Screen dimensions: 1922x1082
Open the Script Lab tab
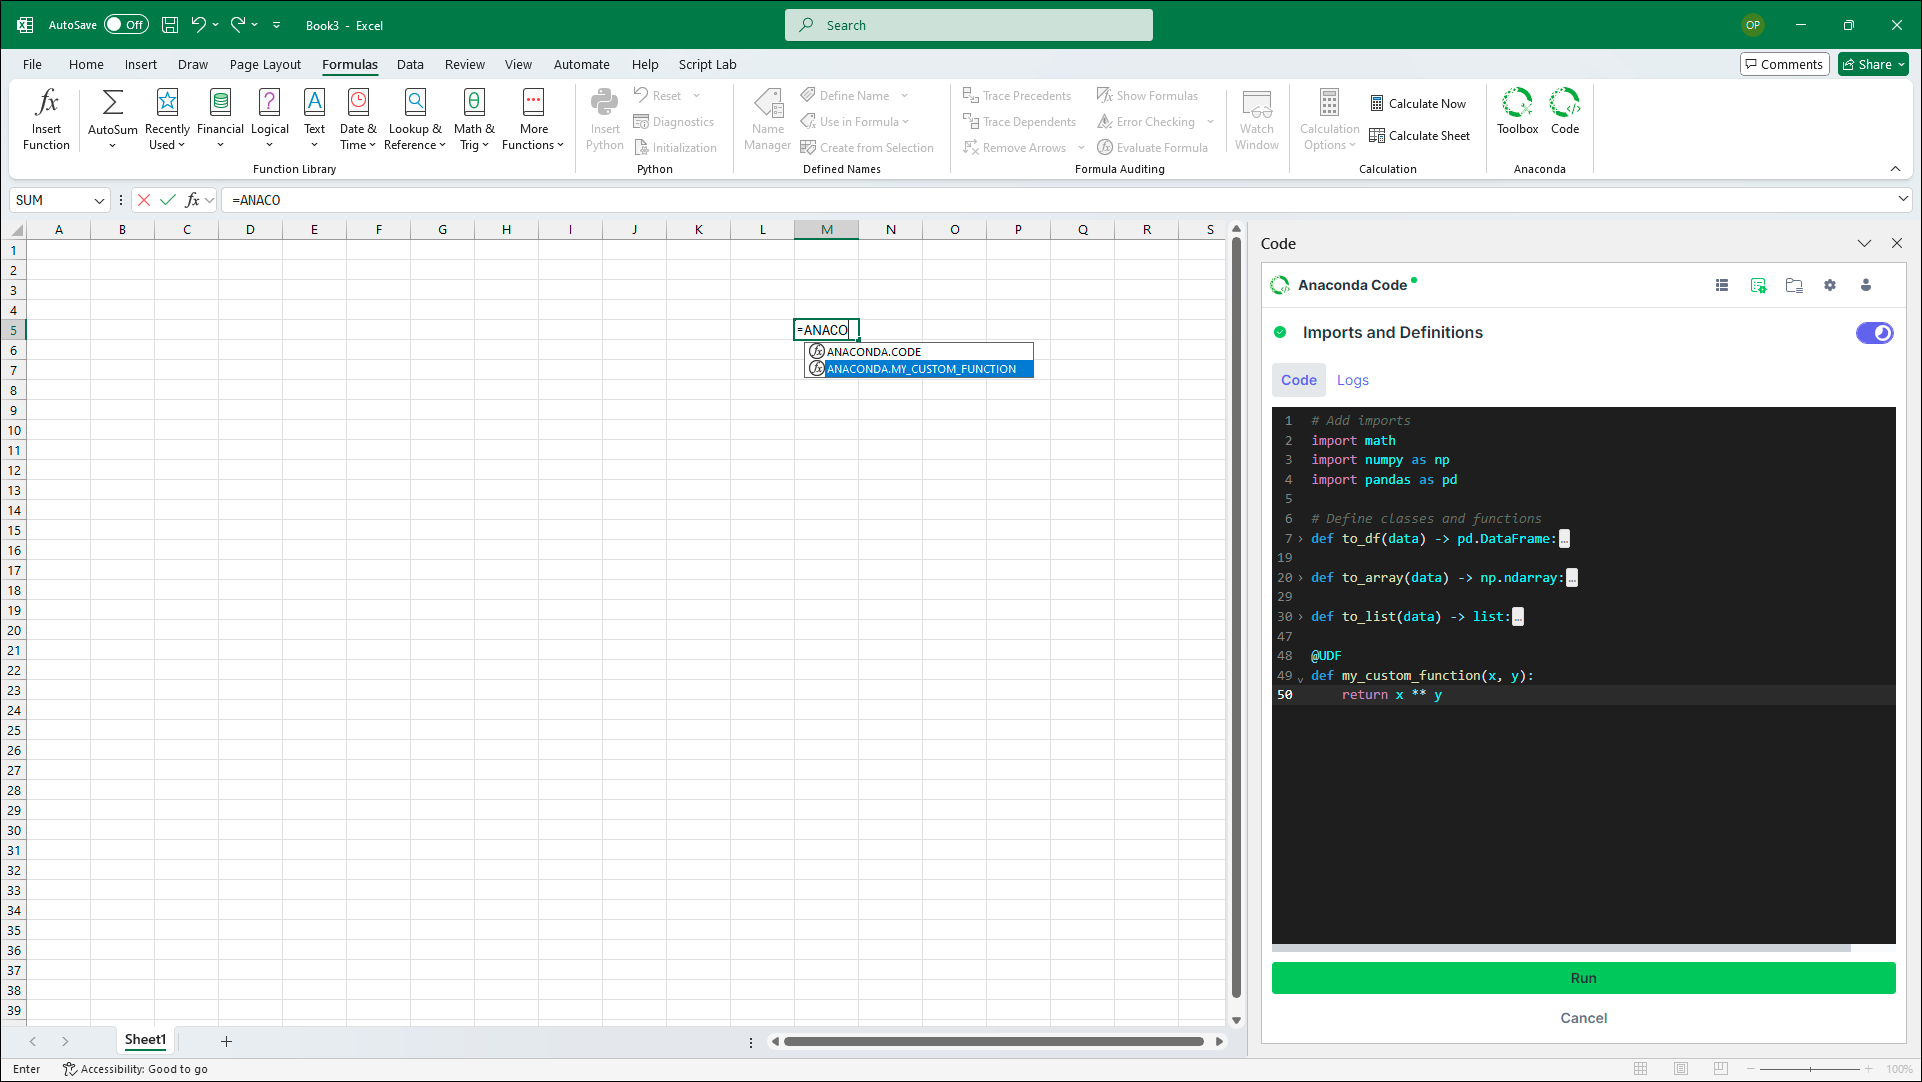coord(707,64)
